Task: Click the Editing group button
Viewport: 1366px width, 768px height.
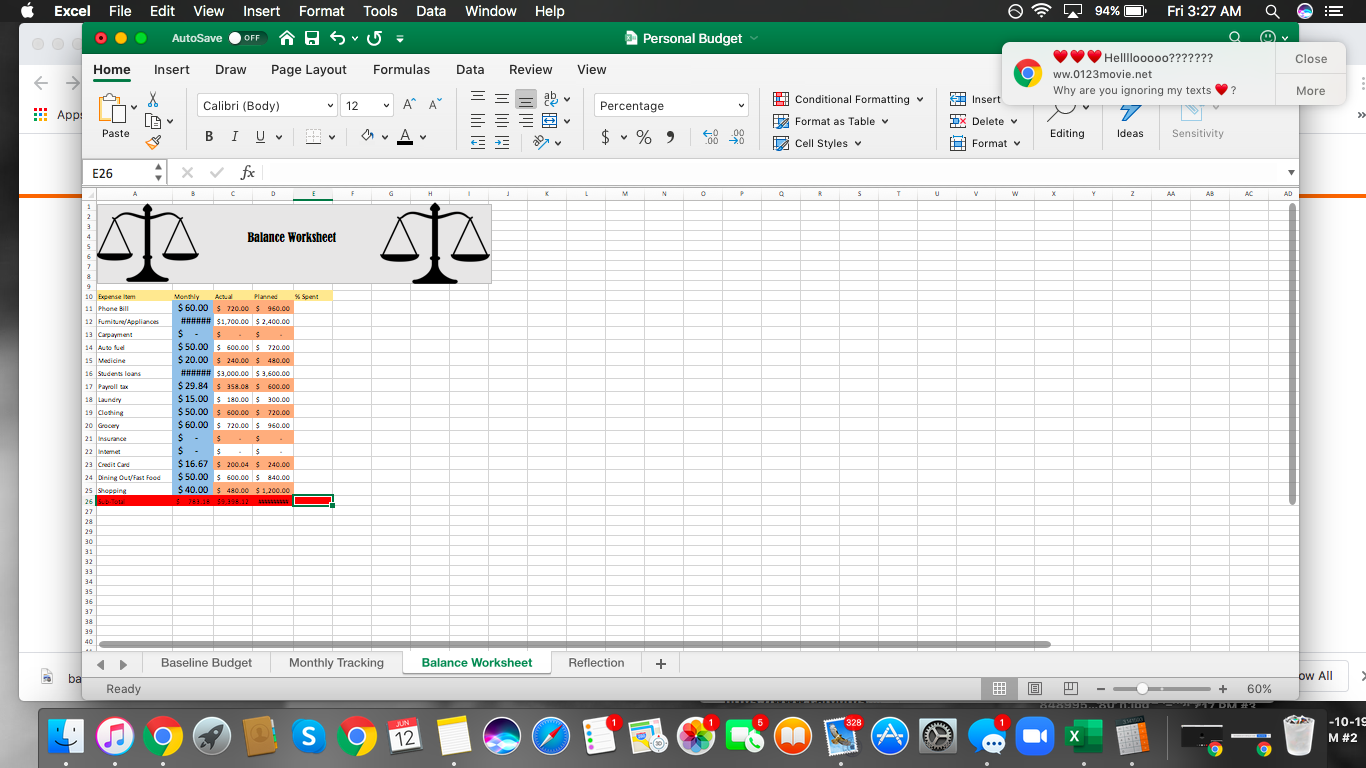Action: 1067,118
